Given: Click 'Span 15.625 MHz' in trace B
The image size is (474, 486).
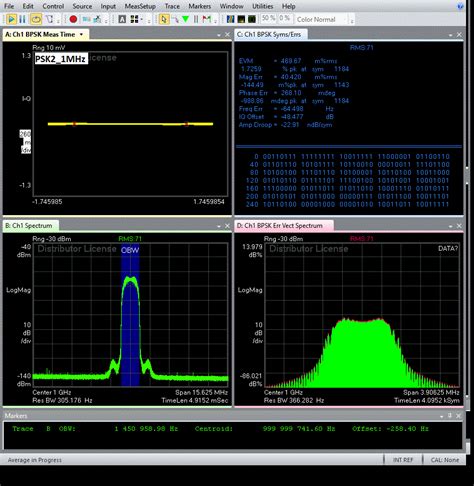Looking at the screenshot, I should pyautogui.click(x=201, y=392).
